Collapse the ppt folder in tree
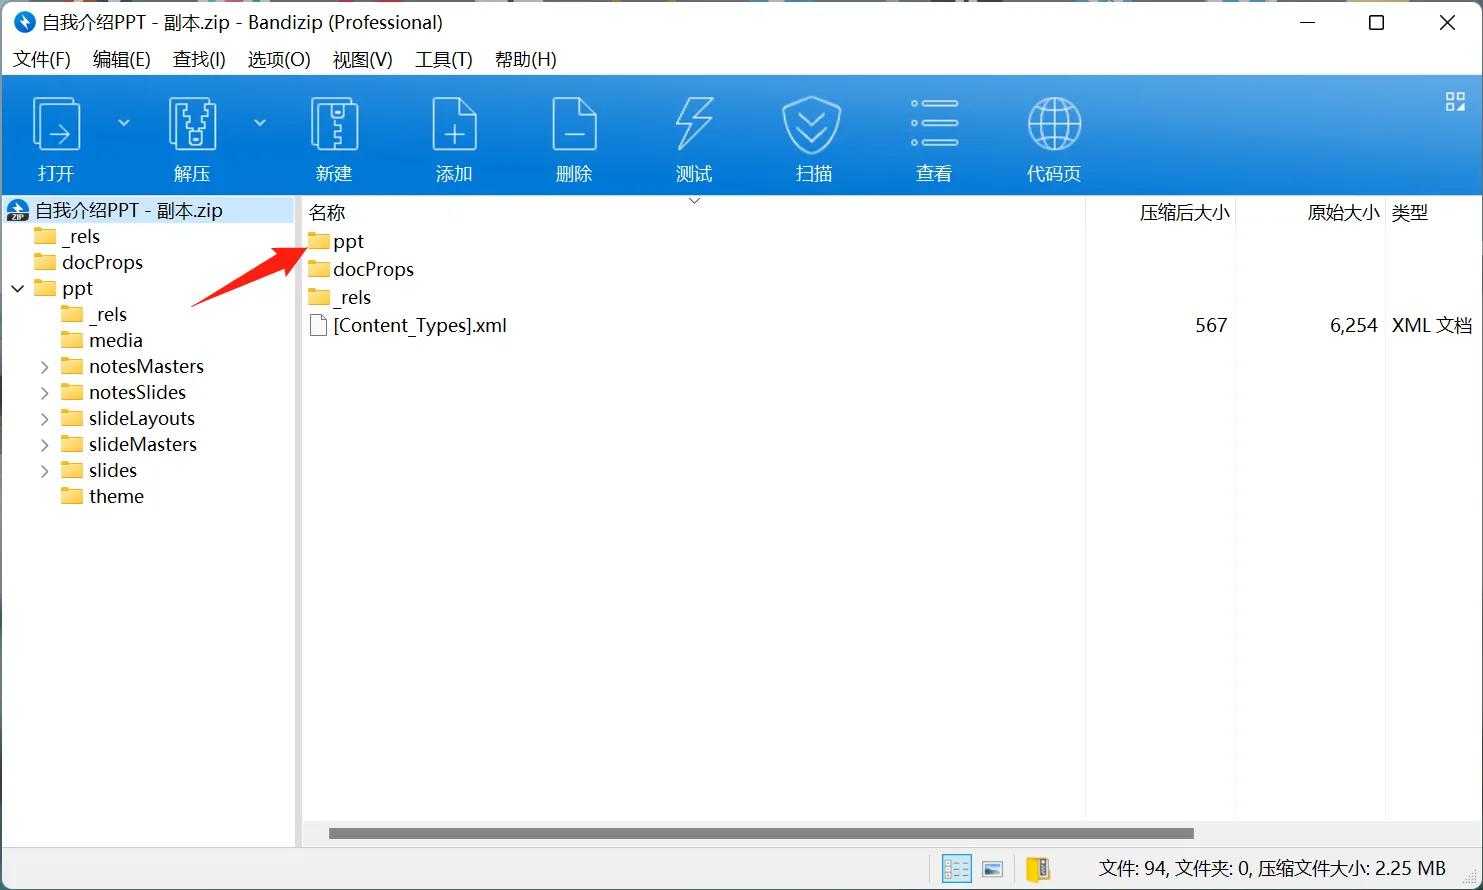 [18, 288]
